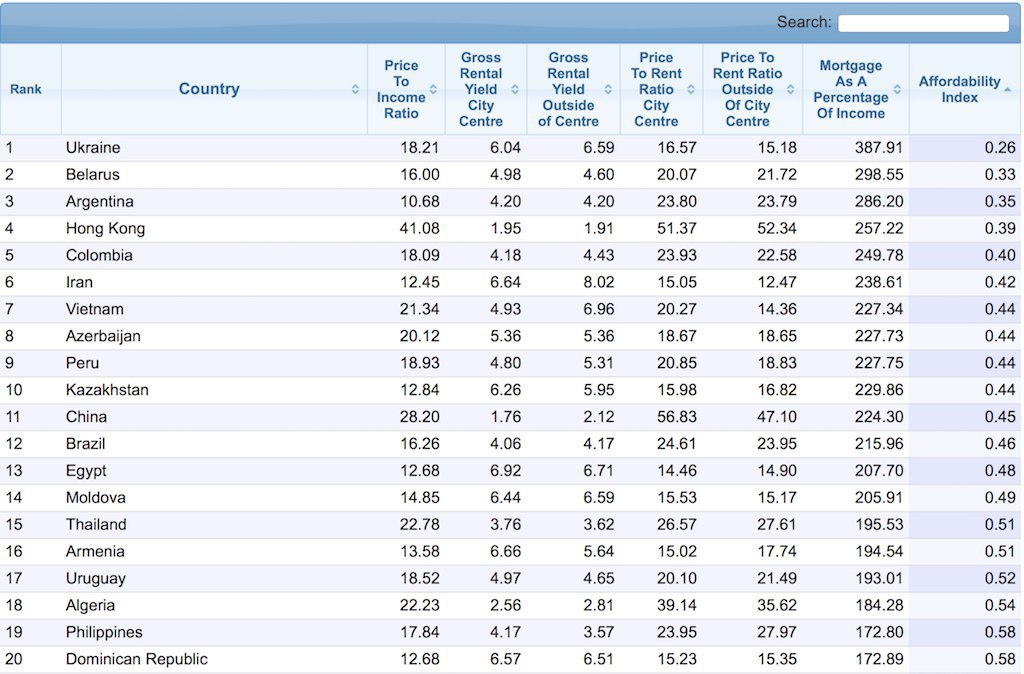Image resolution: width=1024 pixels, height=674 pixels.
Task: Sort by Price To Rent Ratio Outside Of City Centre
Action: coord(753,89)
